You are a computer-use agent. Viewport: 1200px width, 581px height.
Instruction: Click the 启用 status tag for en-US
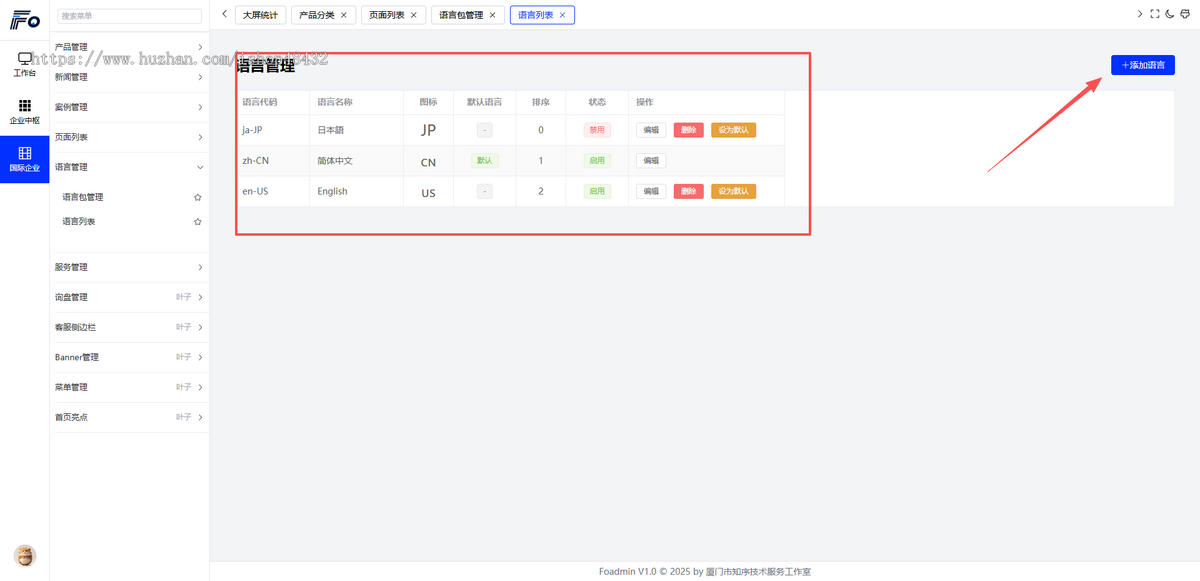click(597, 191)
